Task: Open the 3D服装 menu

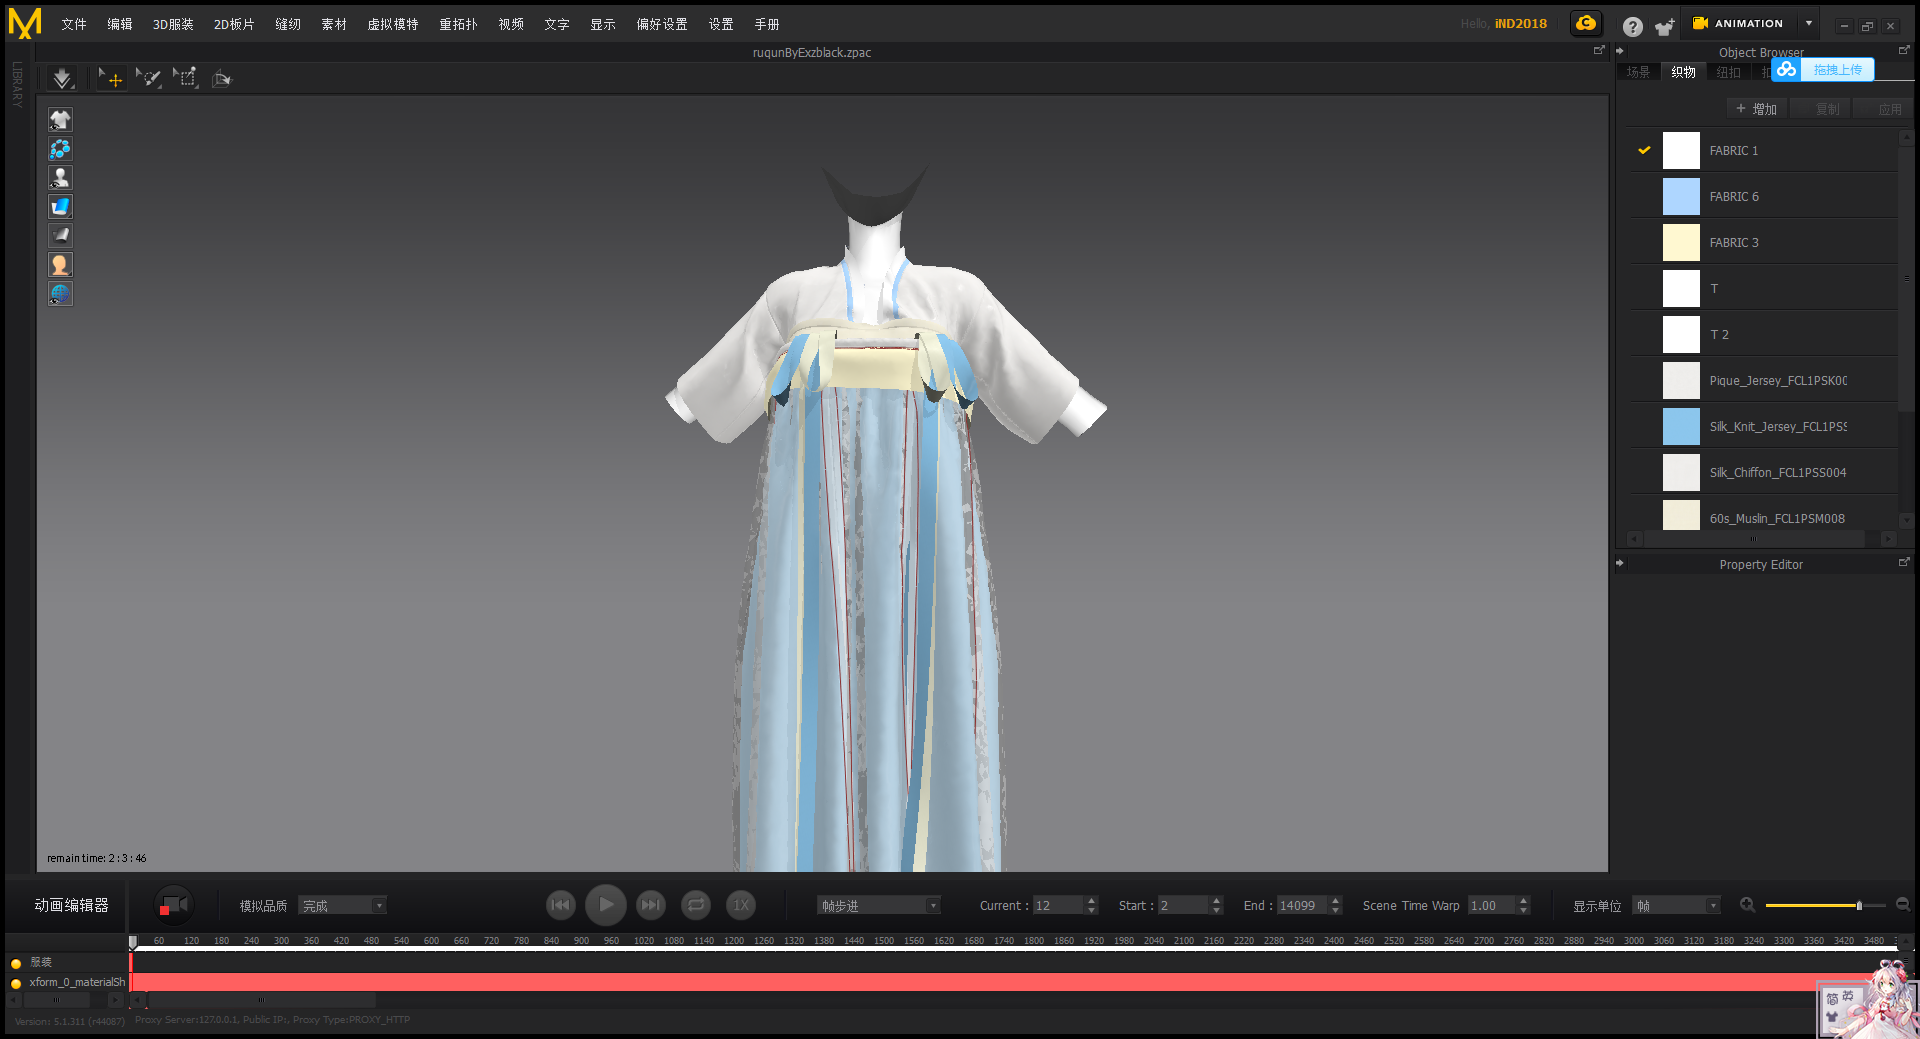Action: [173, 24]
